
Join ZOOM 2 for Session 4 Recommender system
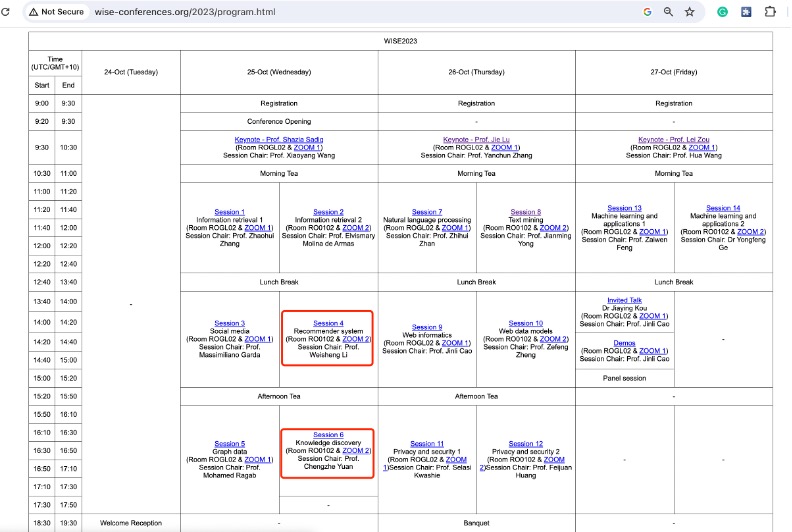[356, 339]
